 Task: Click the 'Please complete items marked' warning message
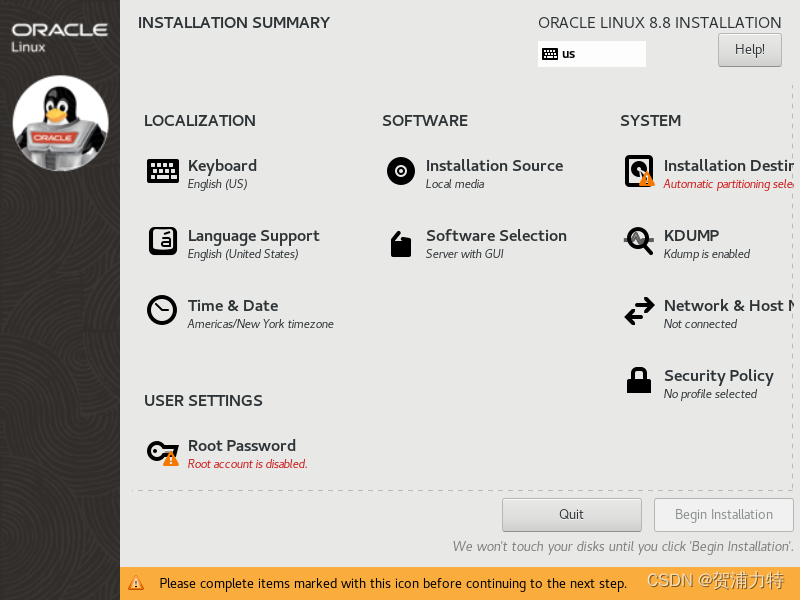click(x=393, y=583)
